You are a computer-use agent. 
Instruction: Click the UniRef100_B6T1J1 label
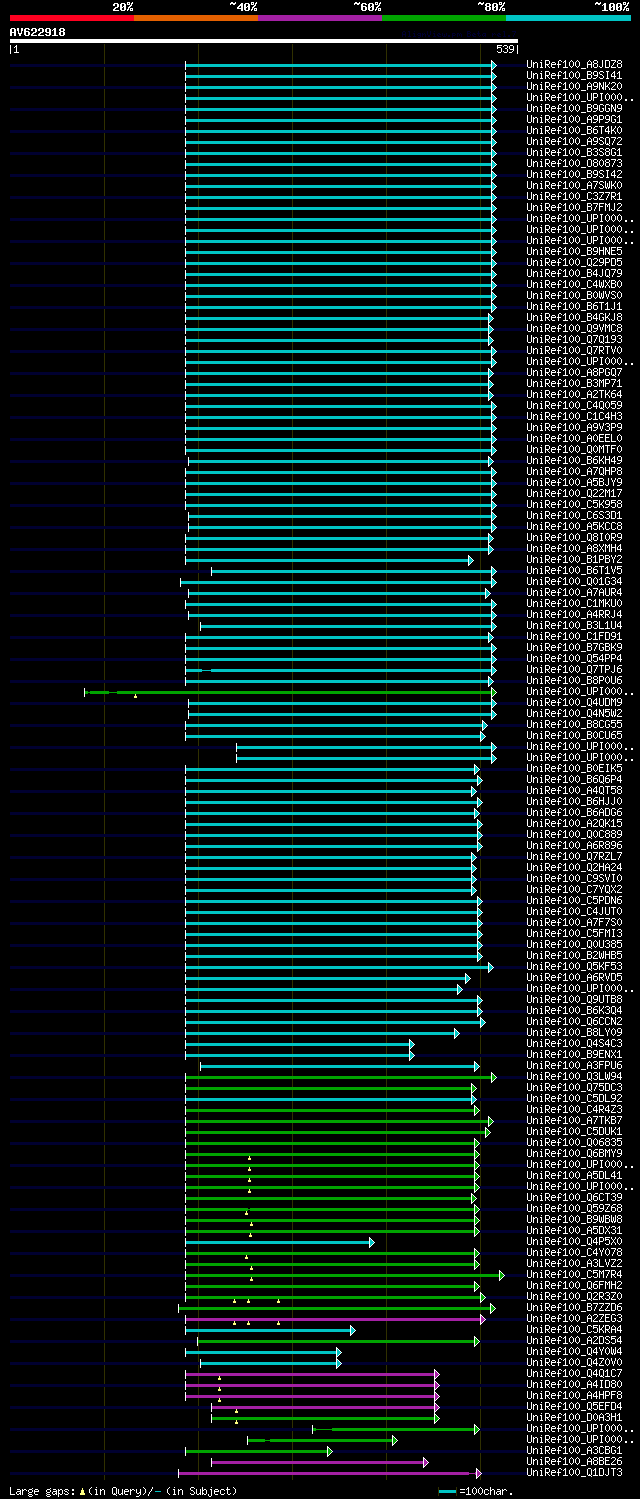click(x=576, y=306)
